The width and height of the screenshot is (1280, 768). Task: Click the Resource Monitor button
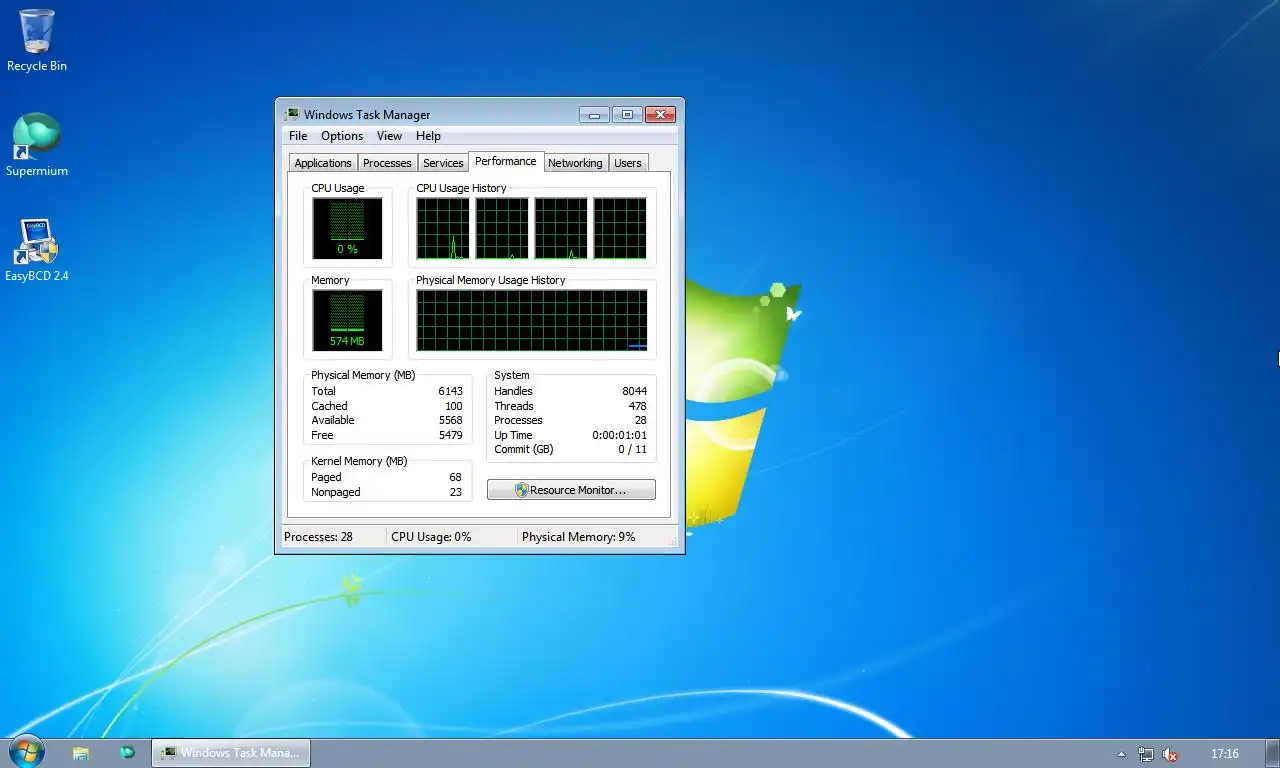(571, 490)
